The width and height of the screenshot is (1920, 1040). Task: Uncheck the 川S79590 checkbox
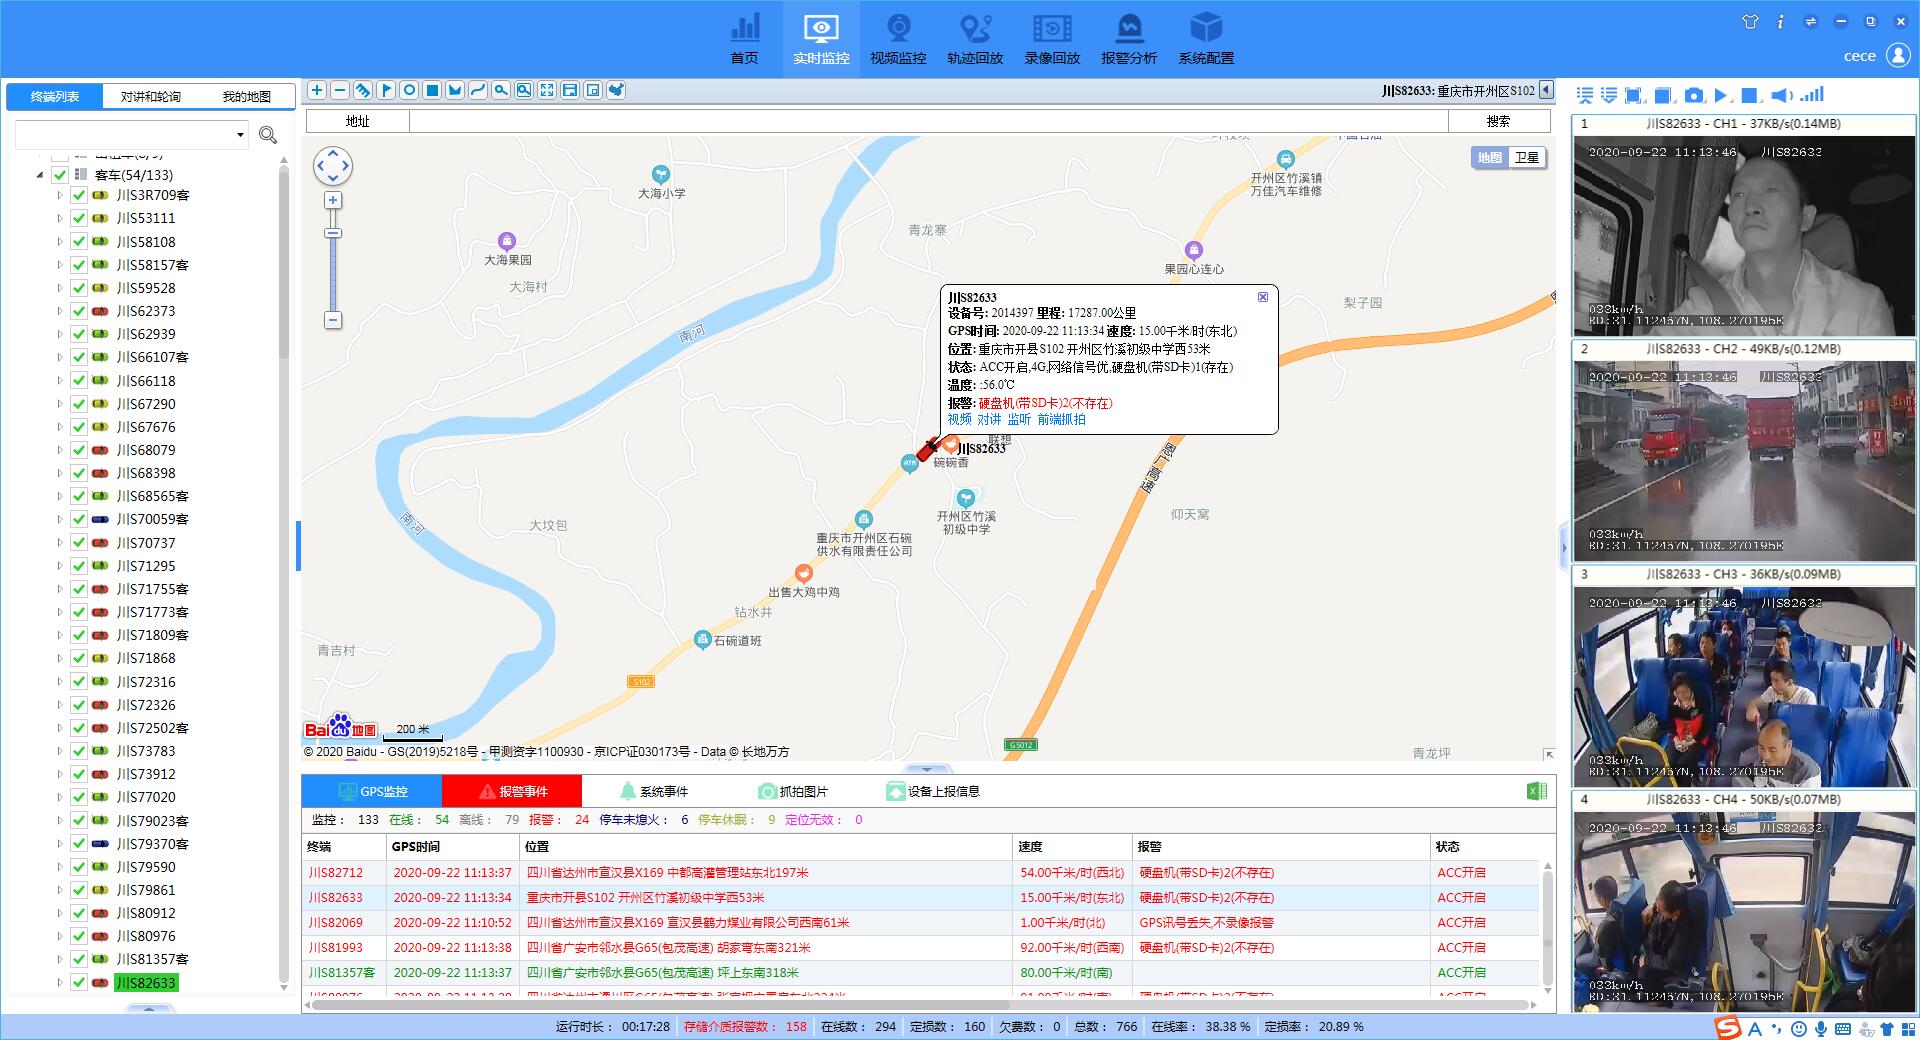click(79, 867)
